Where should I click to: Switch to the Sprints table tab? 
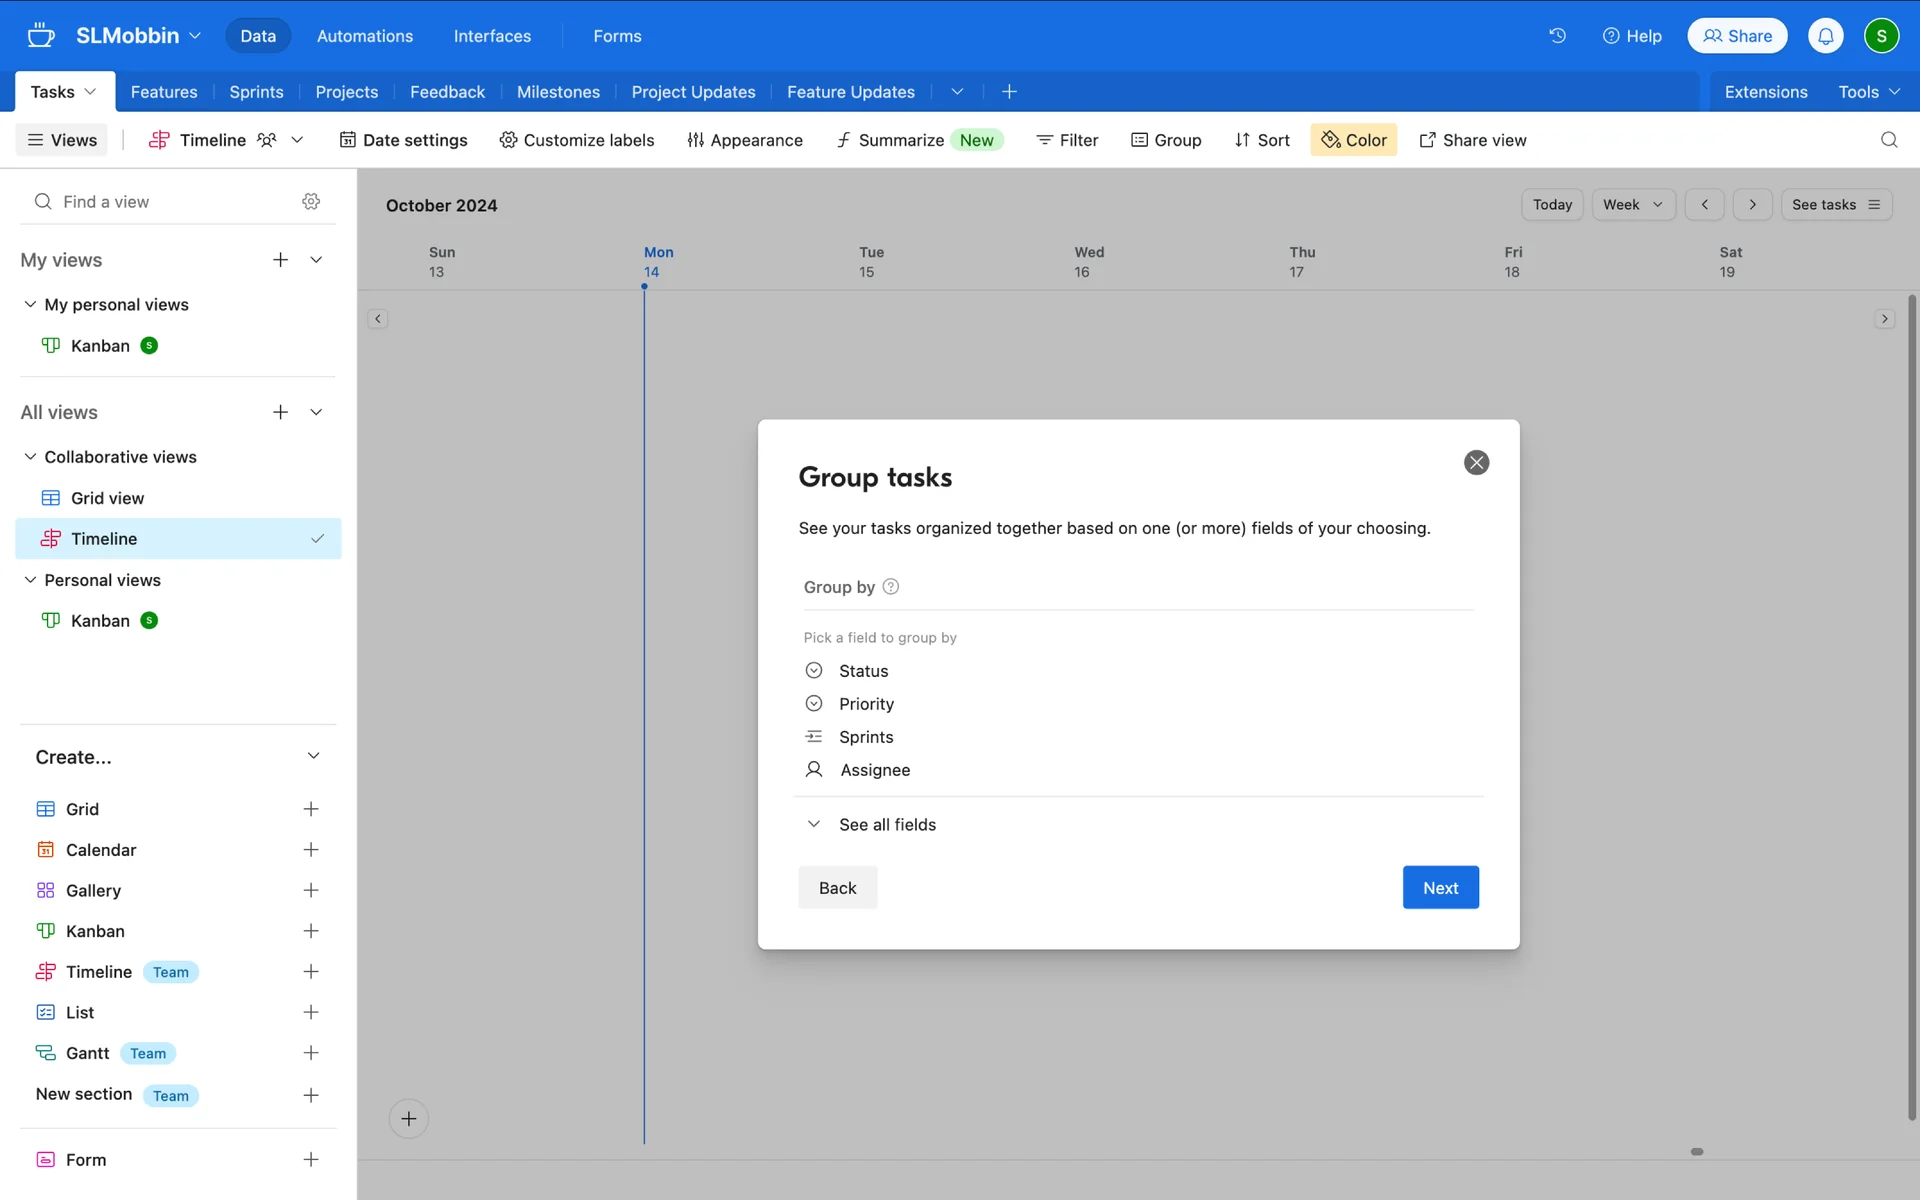click(x=256, y=92)
